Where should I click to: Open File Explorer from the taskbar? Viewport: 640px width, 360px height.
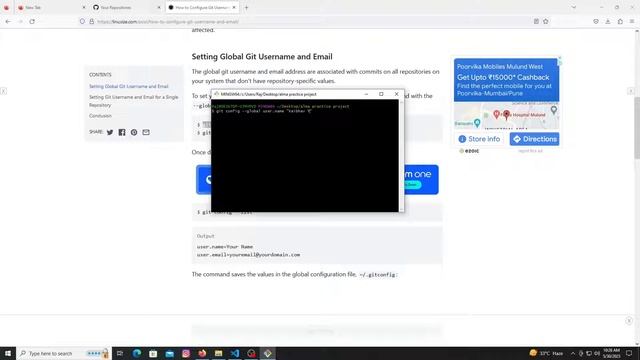pos(218,353)
